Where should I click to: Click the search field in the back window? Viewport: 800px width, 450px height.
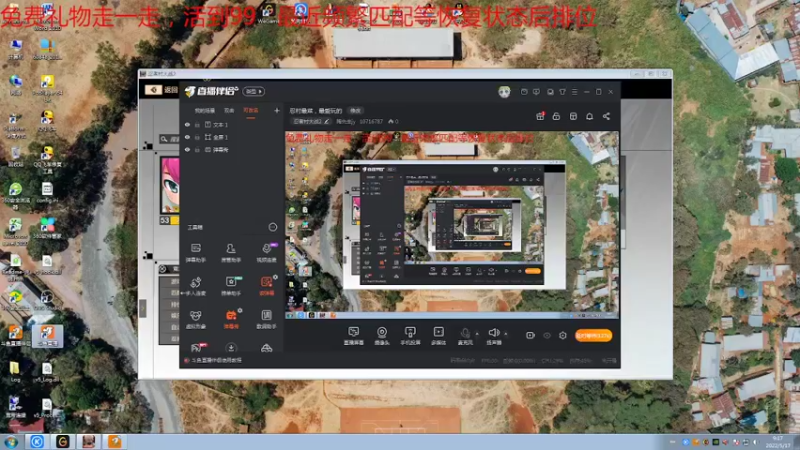[x=169, y=139]
